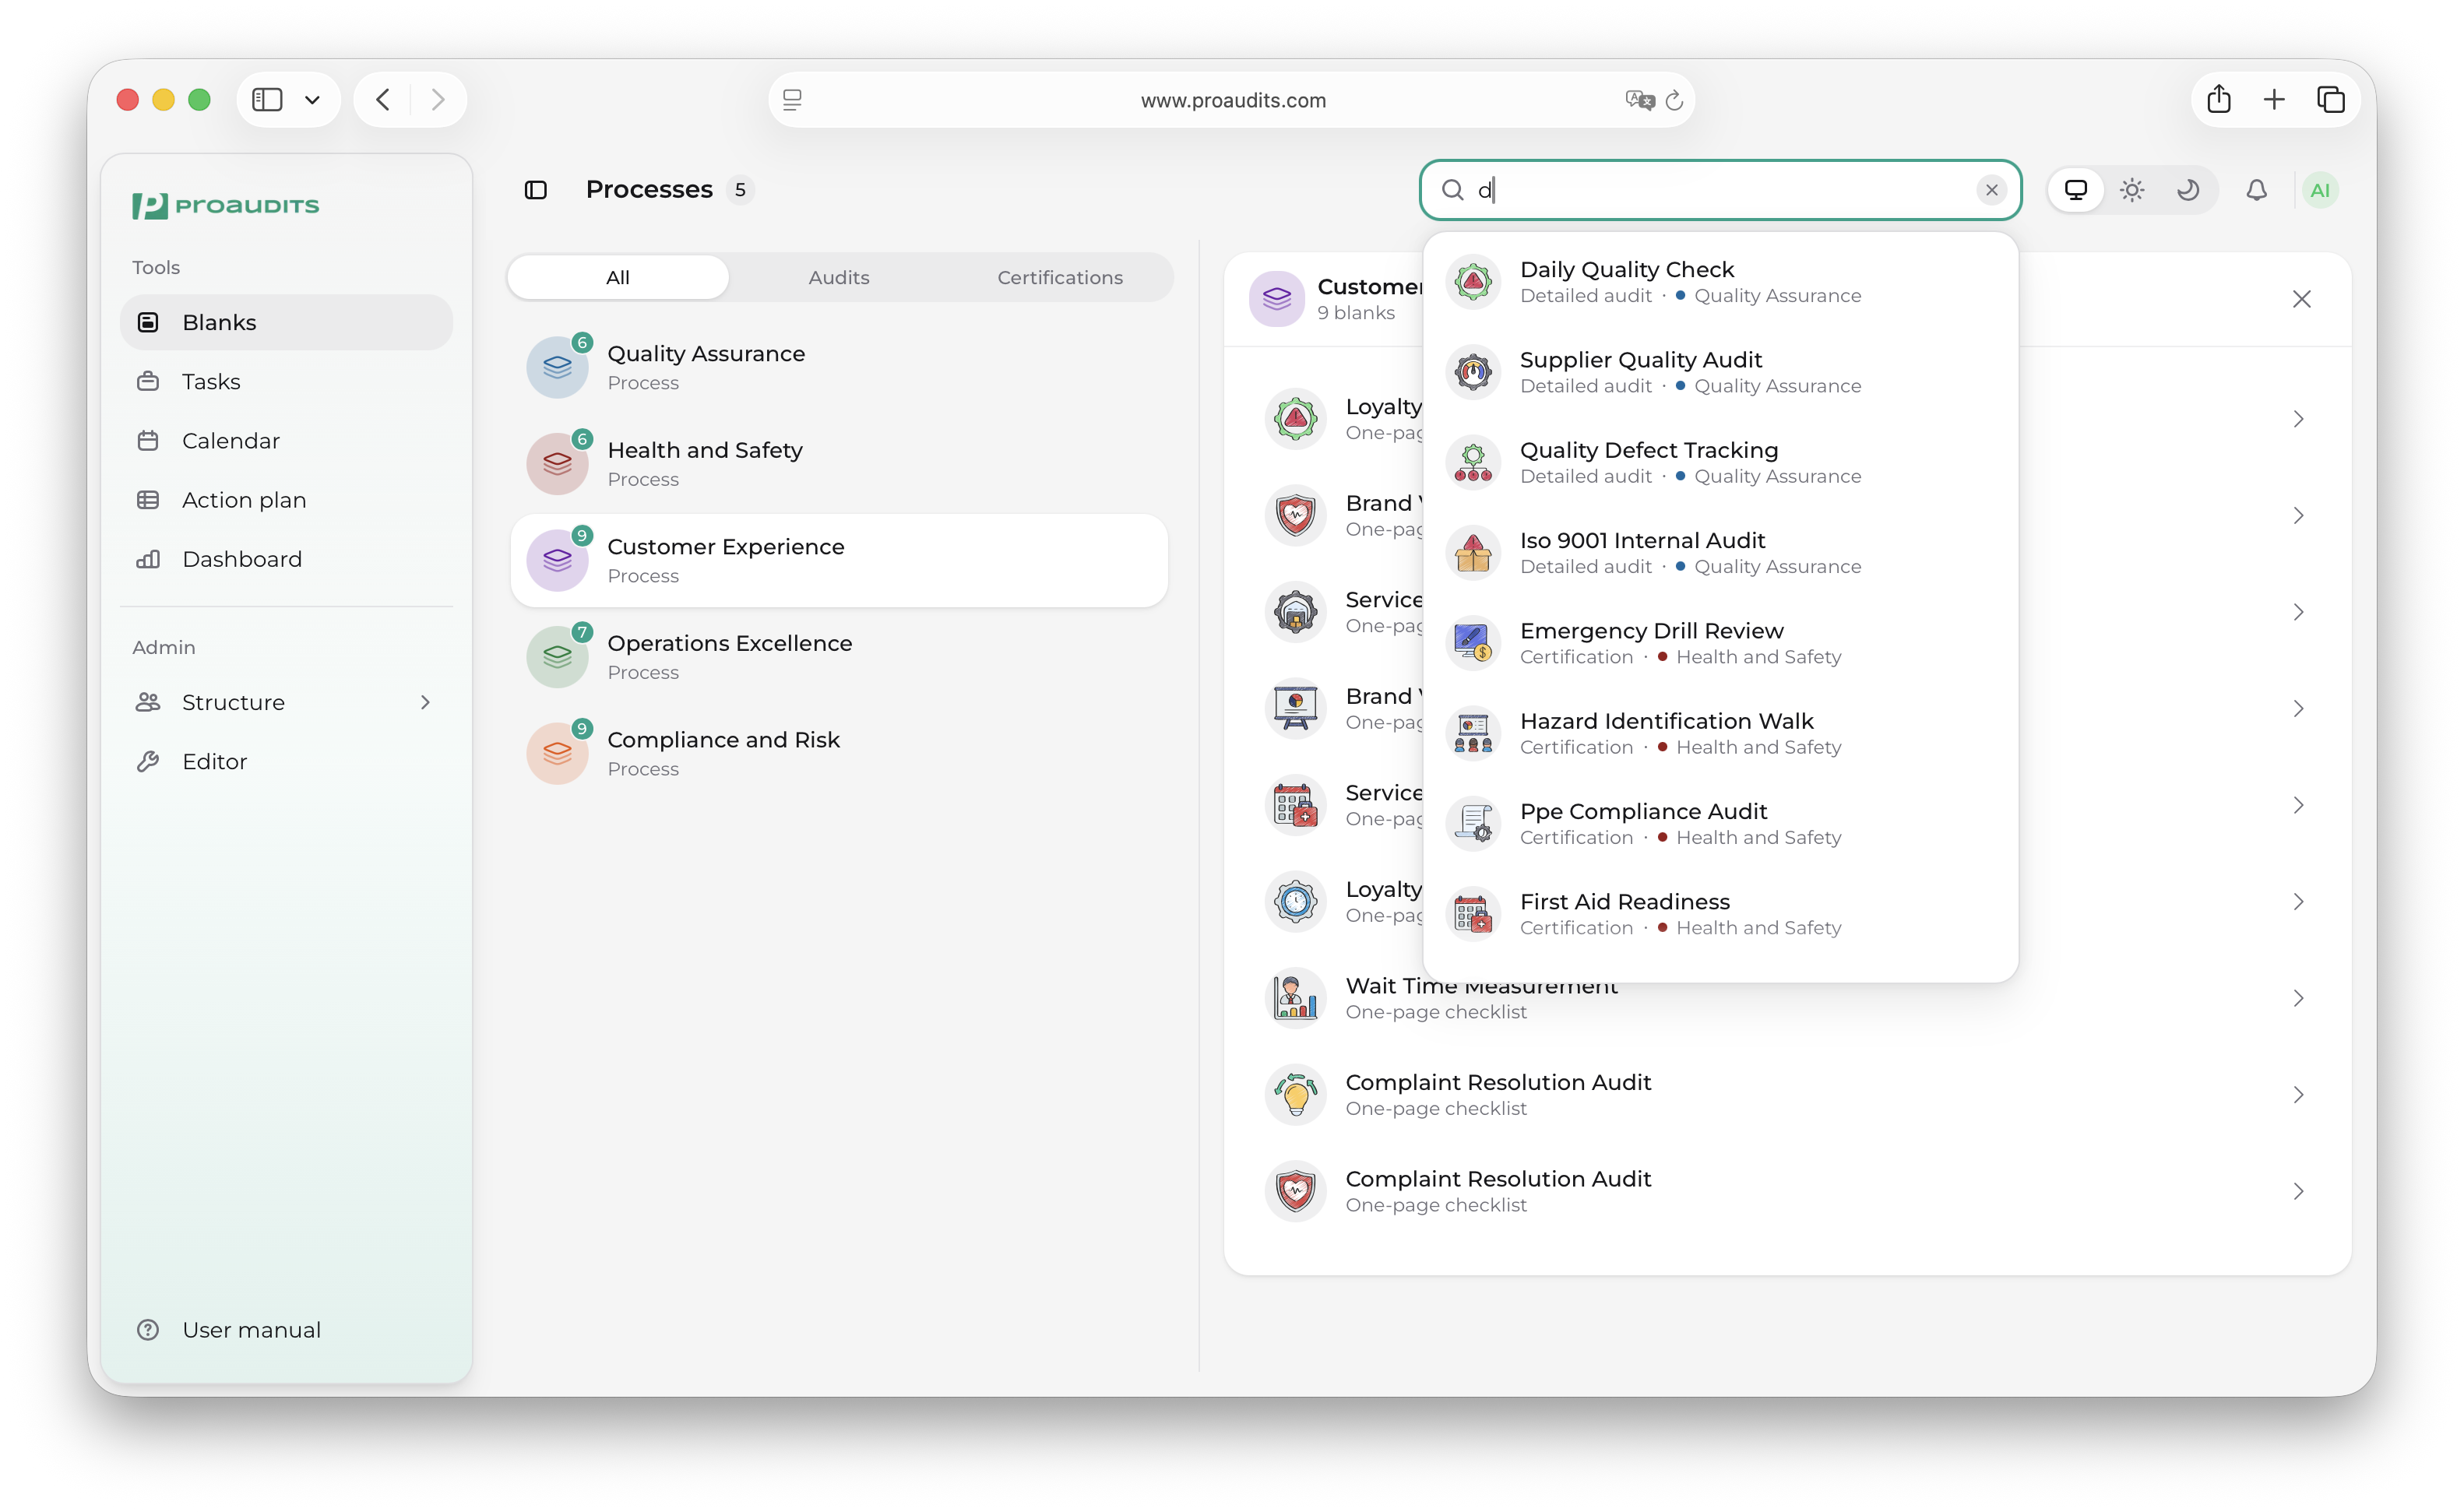Select Health and Safety process

(x=839, y=464)
